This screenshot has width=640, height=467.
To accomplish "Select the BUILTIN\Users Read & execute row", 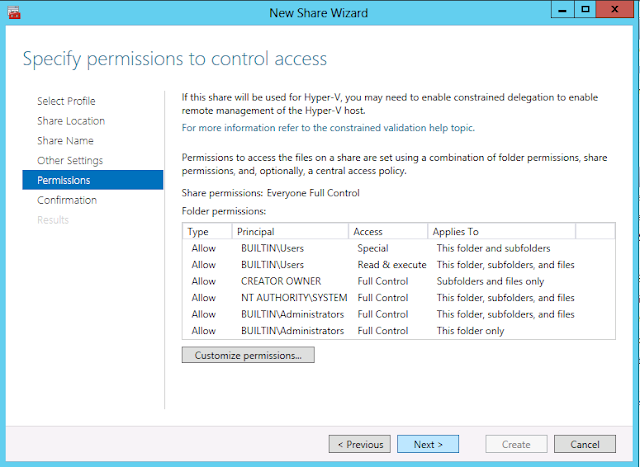I will 399,265.
